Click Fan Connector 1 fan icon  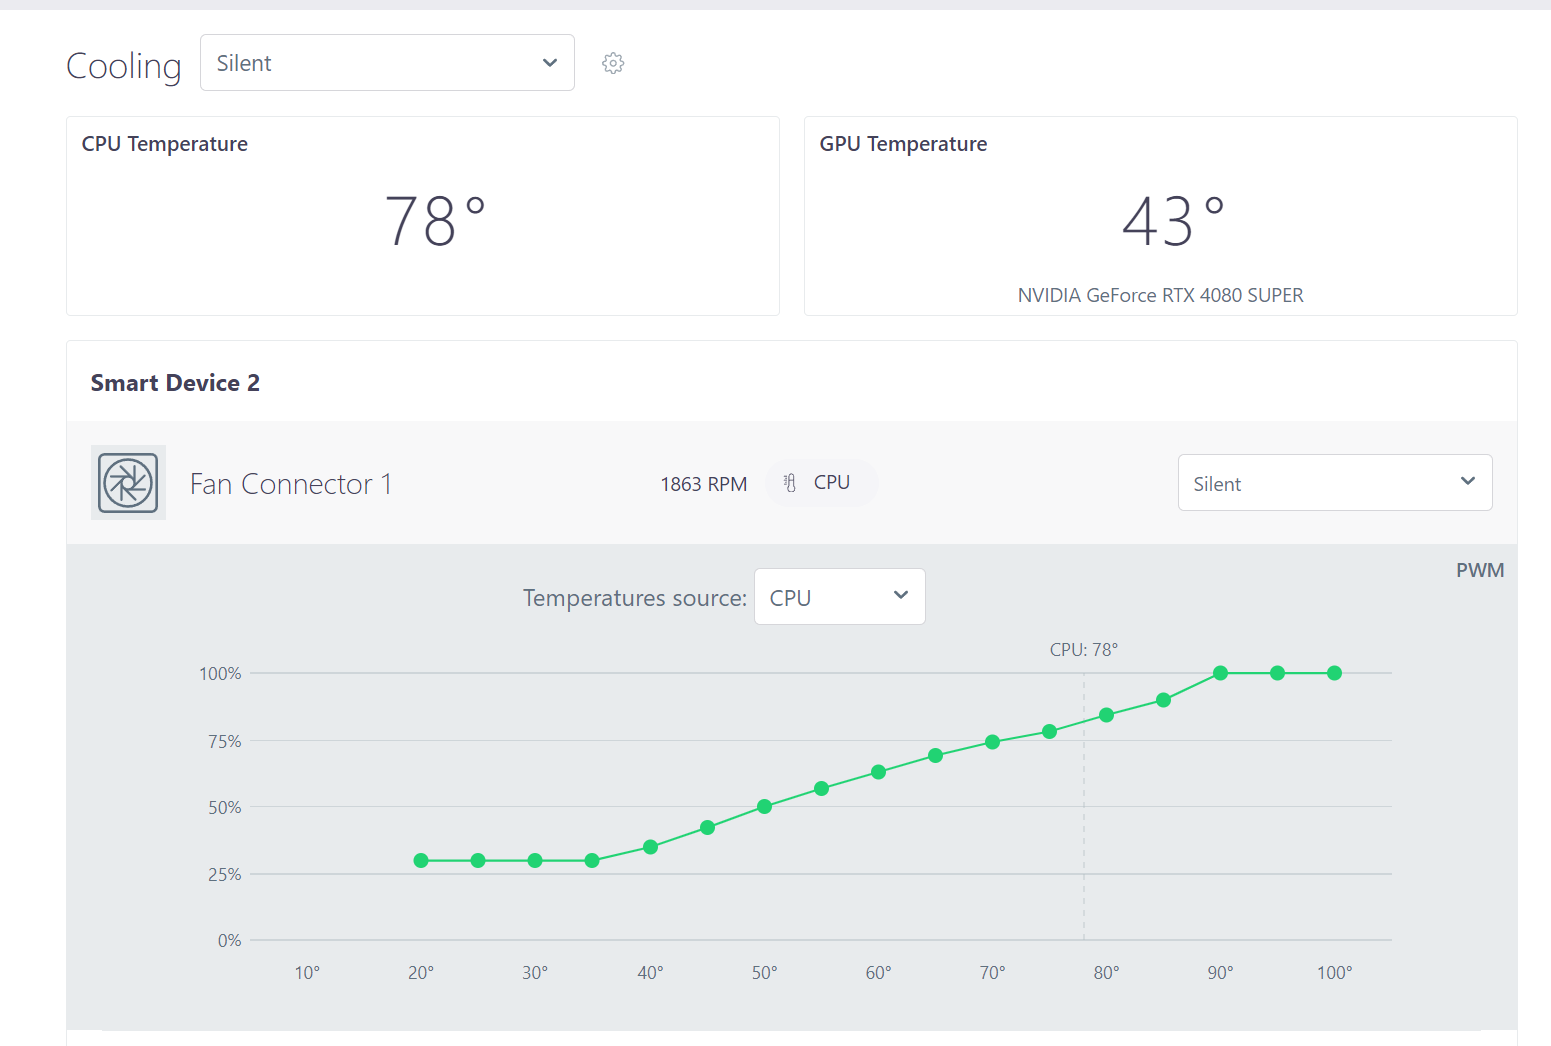pyautogui.click(x=128, y=483)
